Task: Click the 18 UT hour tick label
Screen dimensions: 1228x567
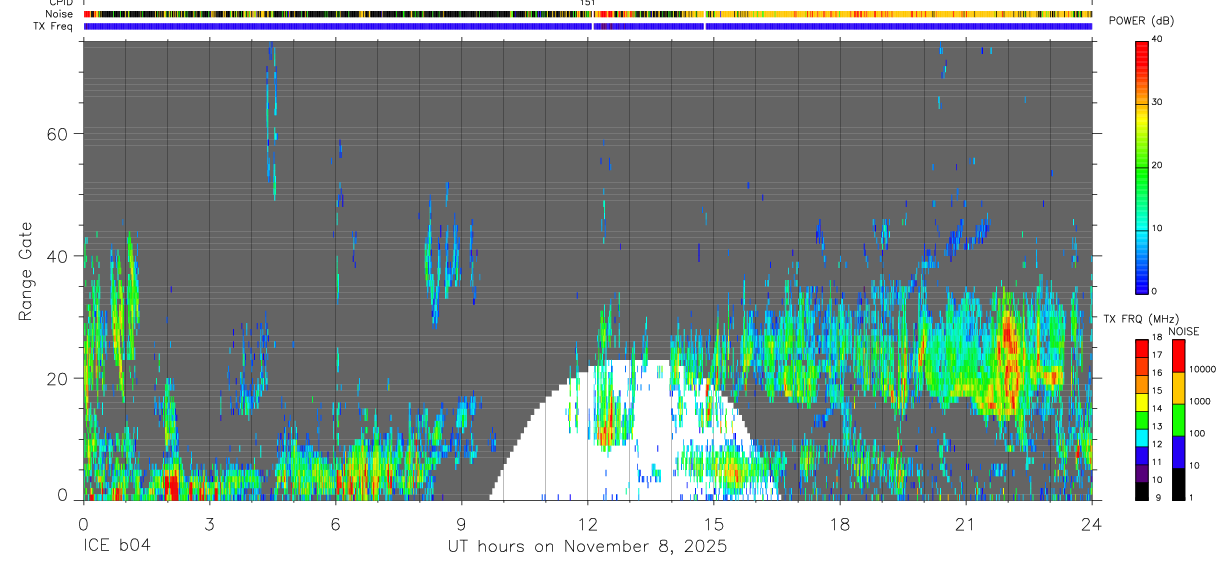Action: click(x=840, y=525)
